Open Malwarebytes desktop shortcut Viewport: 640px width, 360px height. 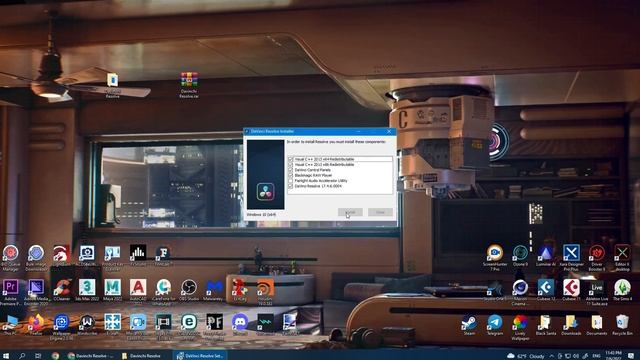(x=214, y=290)
